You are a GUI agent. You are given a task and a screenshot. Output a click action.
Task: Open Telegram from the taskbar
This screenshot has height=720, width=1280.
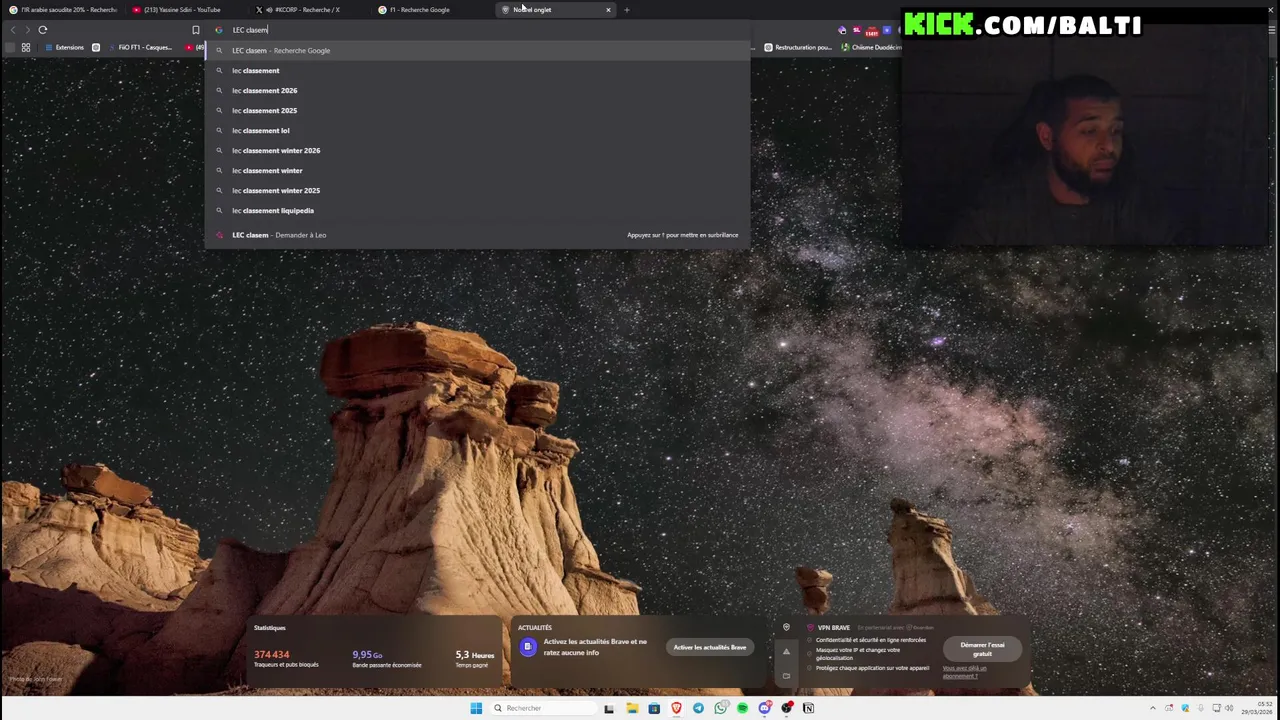click(698, 708)
